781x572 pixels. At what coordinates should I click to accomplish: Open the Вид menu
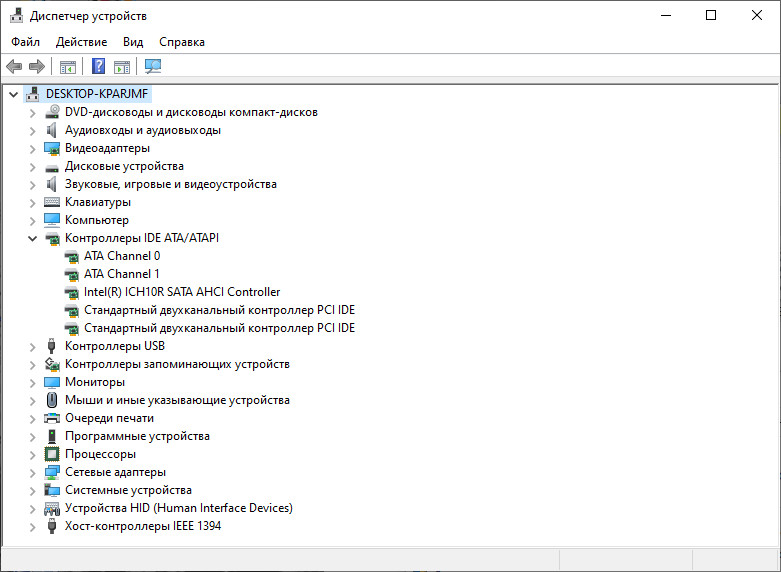133,42
